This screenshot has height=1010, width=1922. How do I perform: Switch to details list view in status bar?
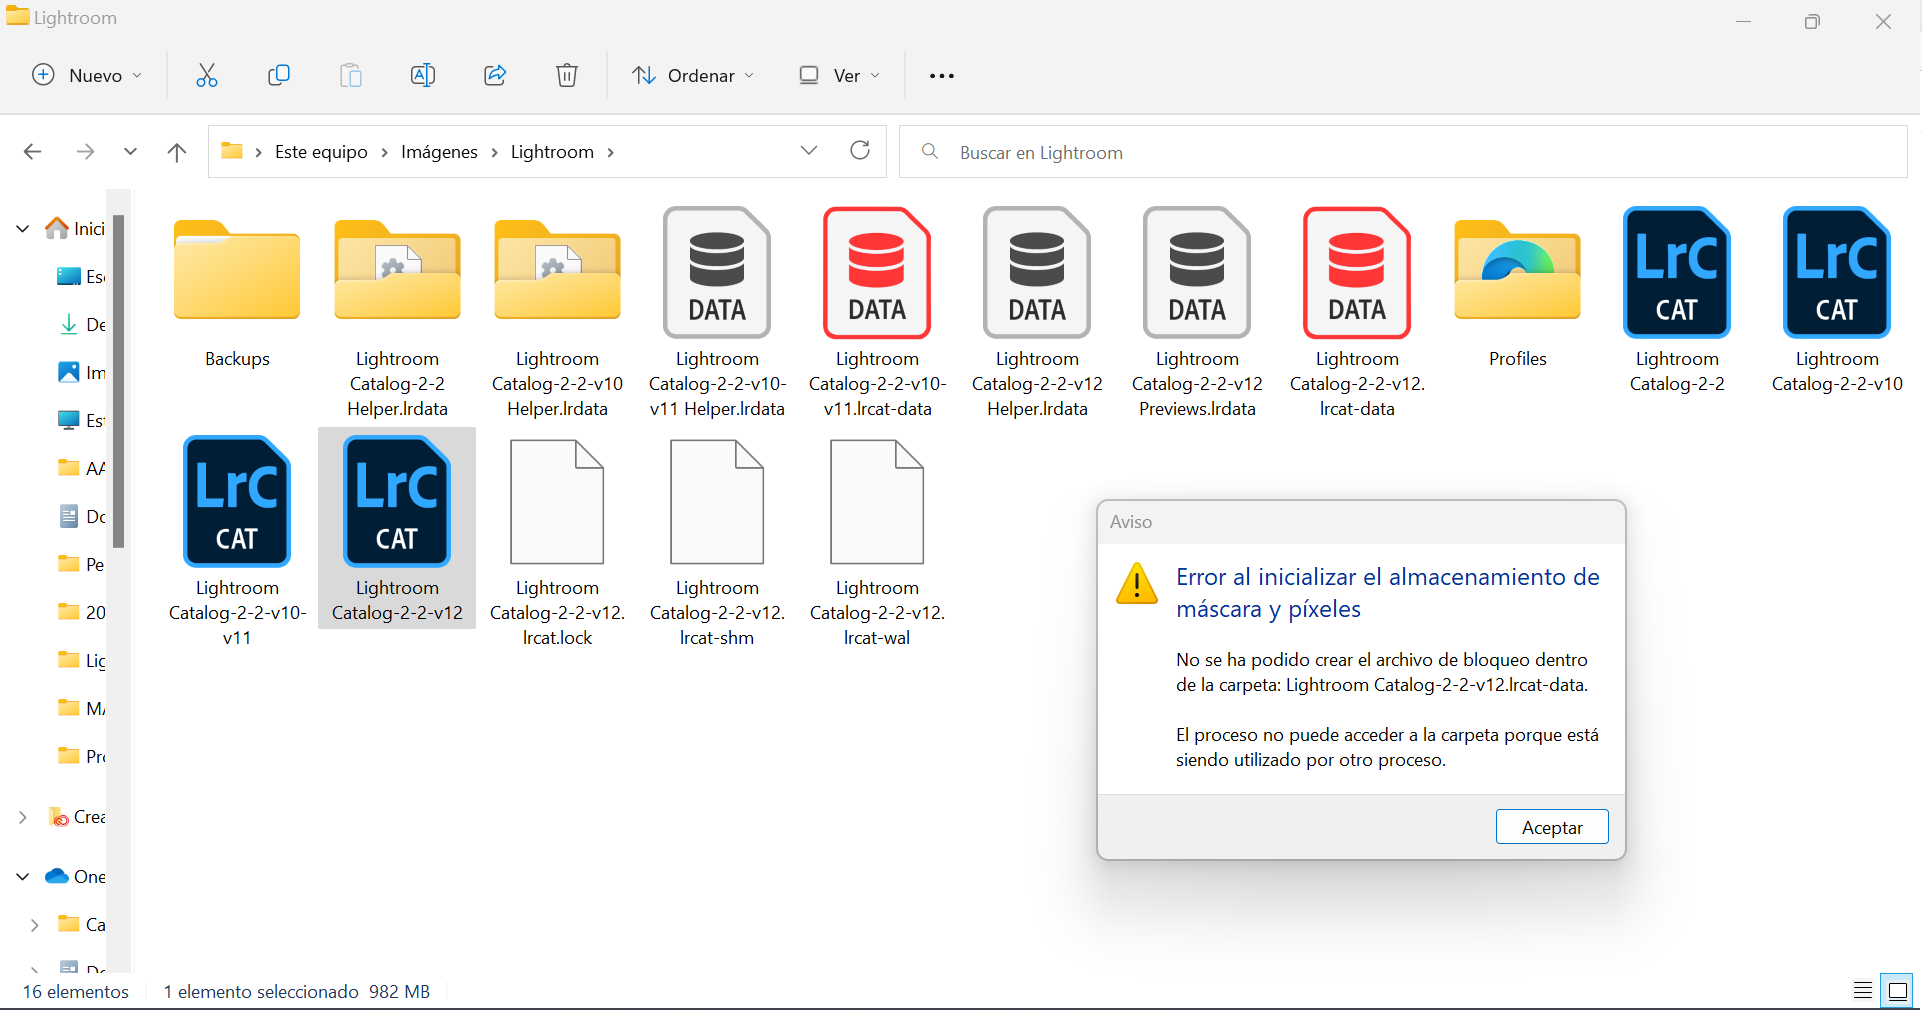point(1862,990)
